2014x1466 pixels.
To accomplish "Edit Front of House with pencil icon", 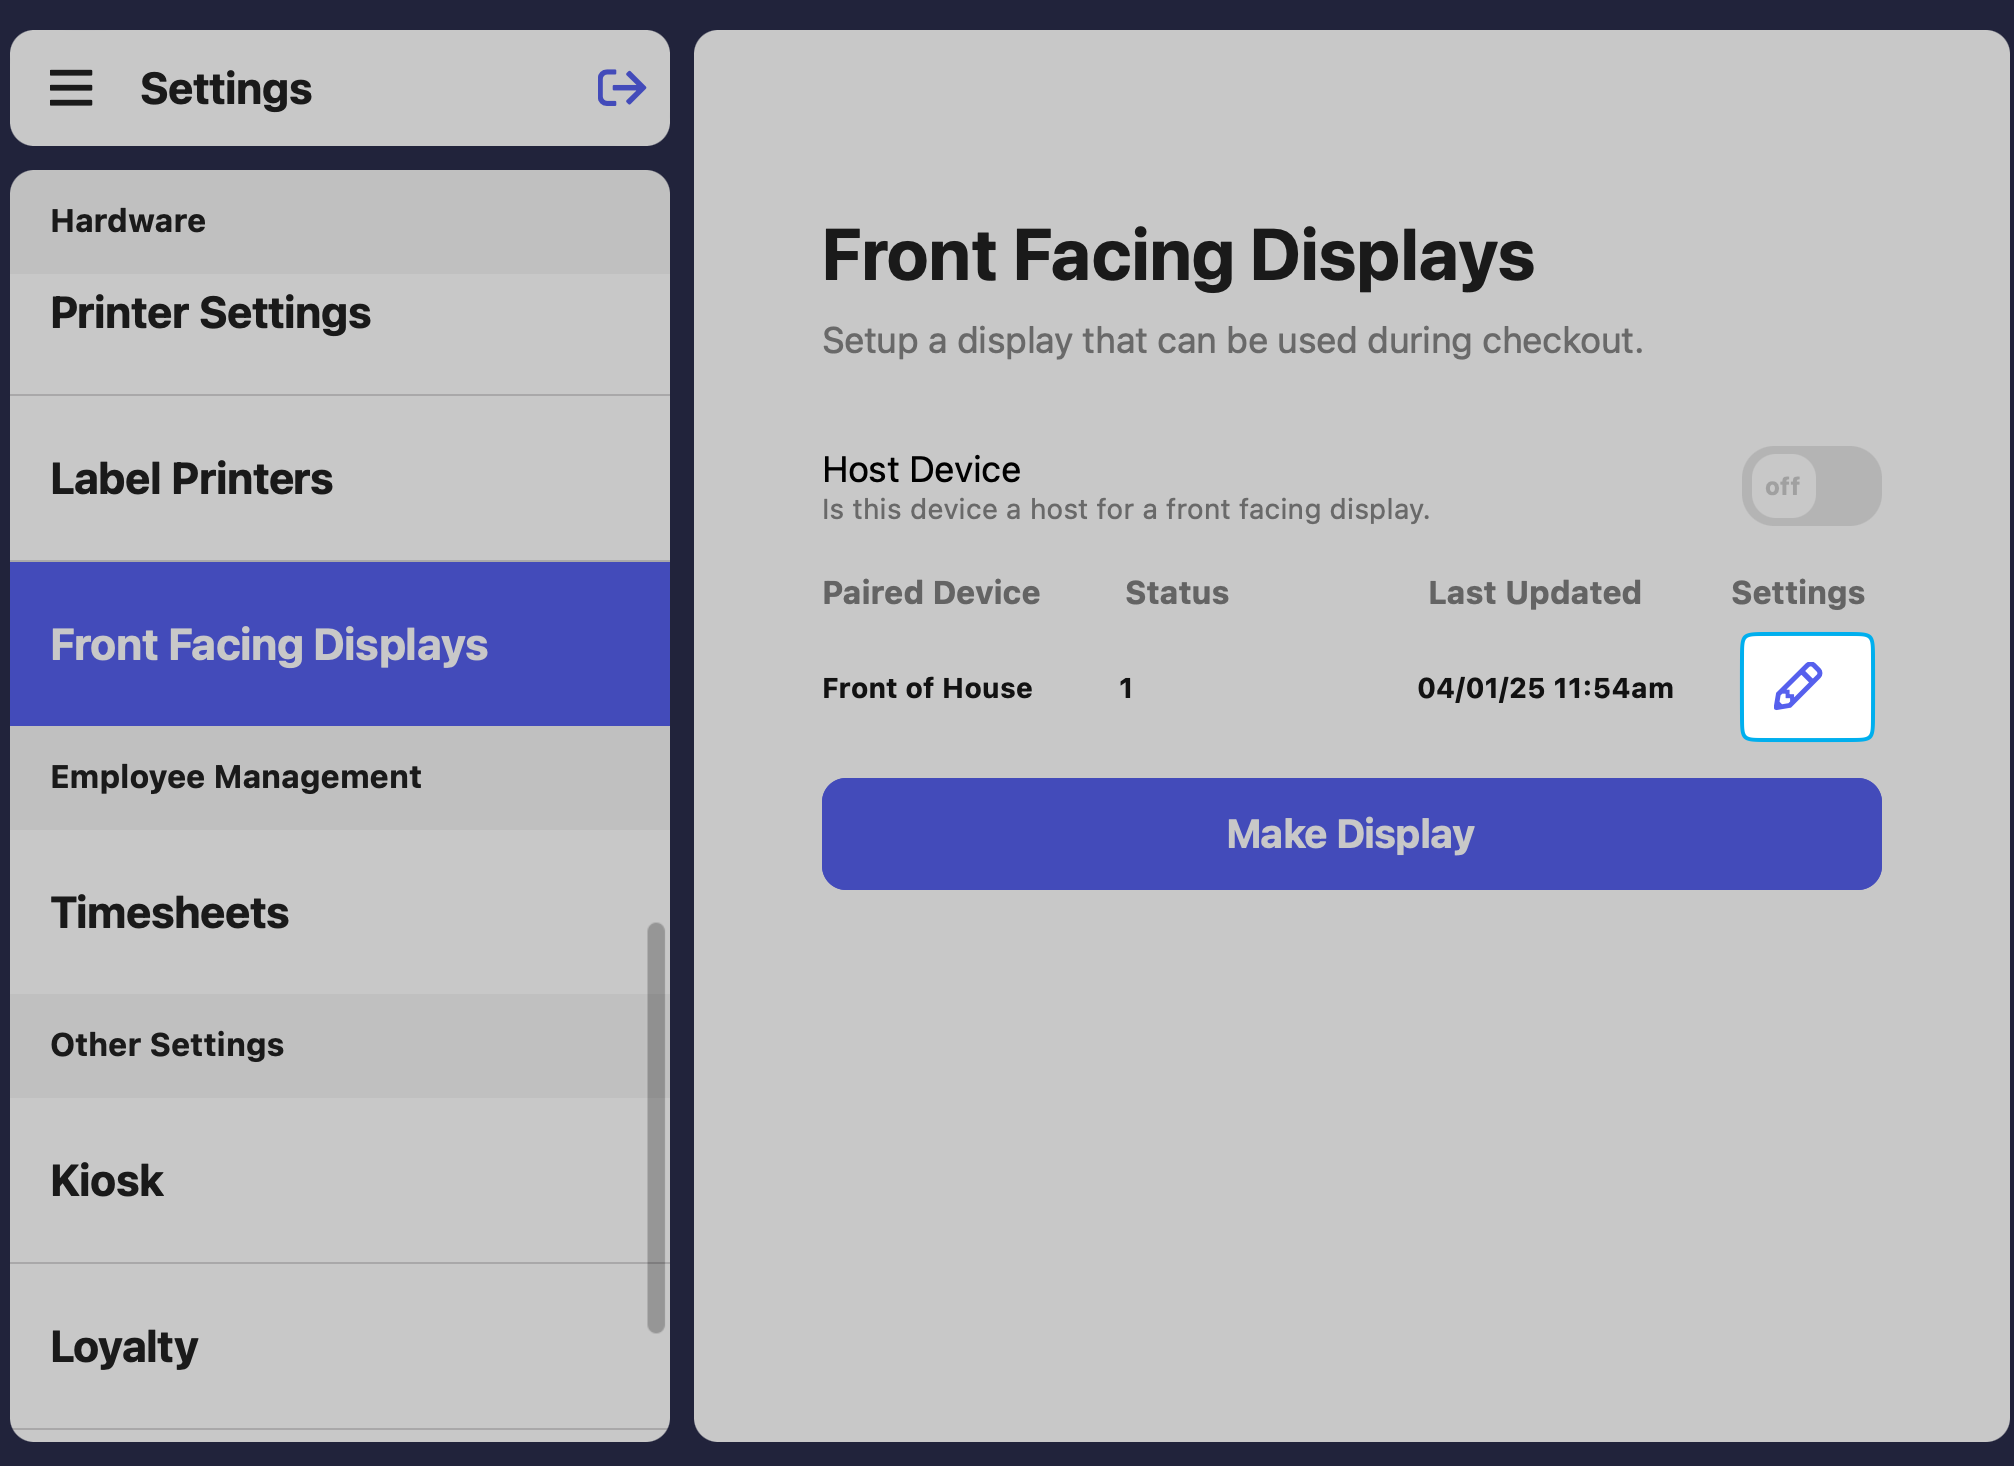I will coord(1806,687).
